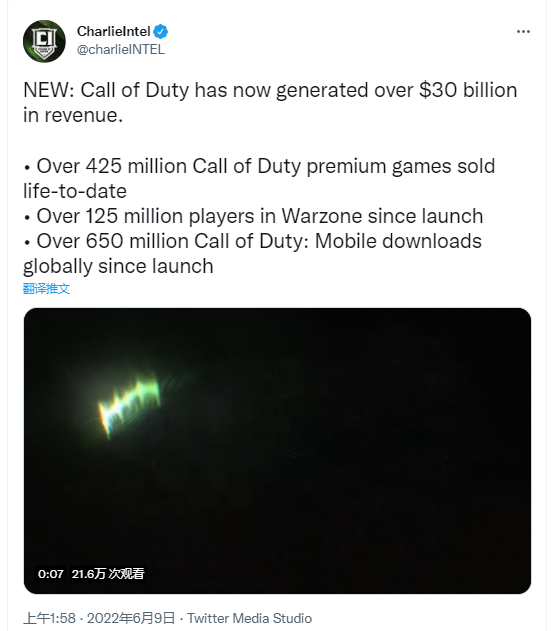Screen dimensions: 551x631
Task: Click the "globally since launch" text line
Action: point(118,266)
